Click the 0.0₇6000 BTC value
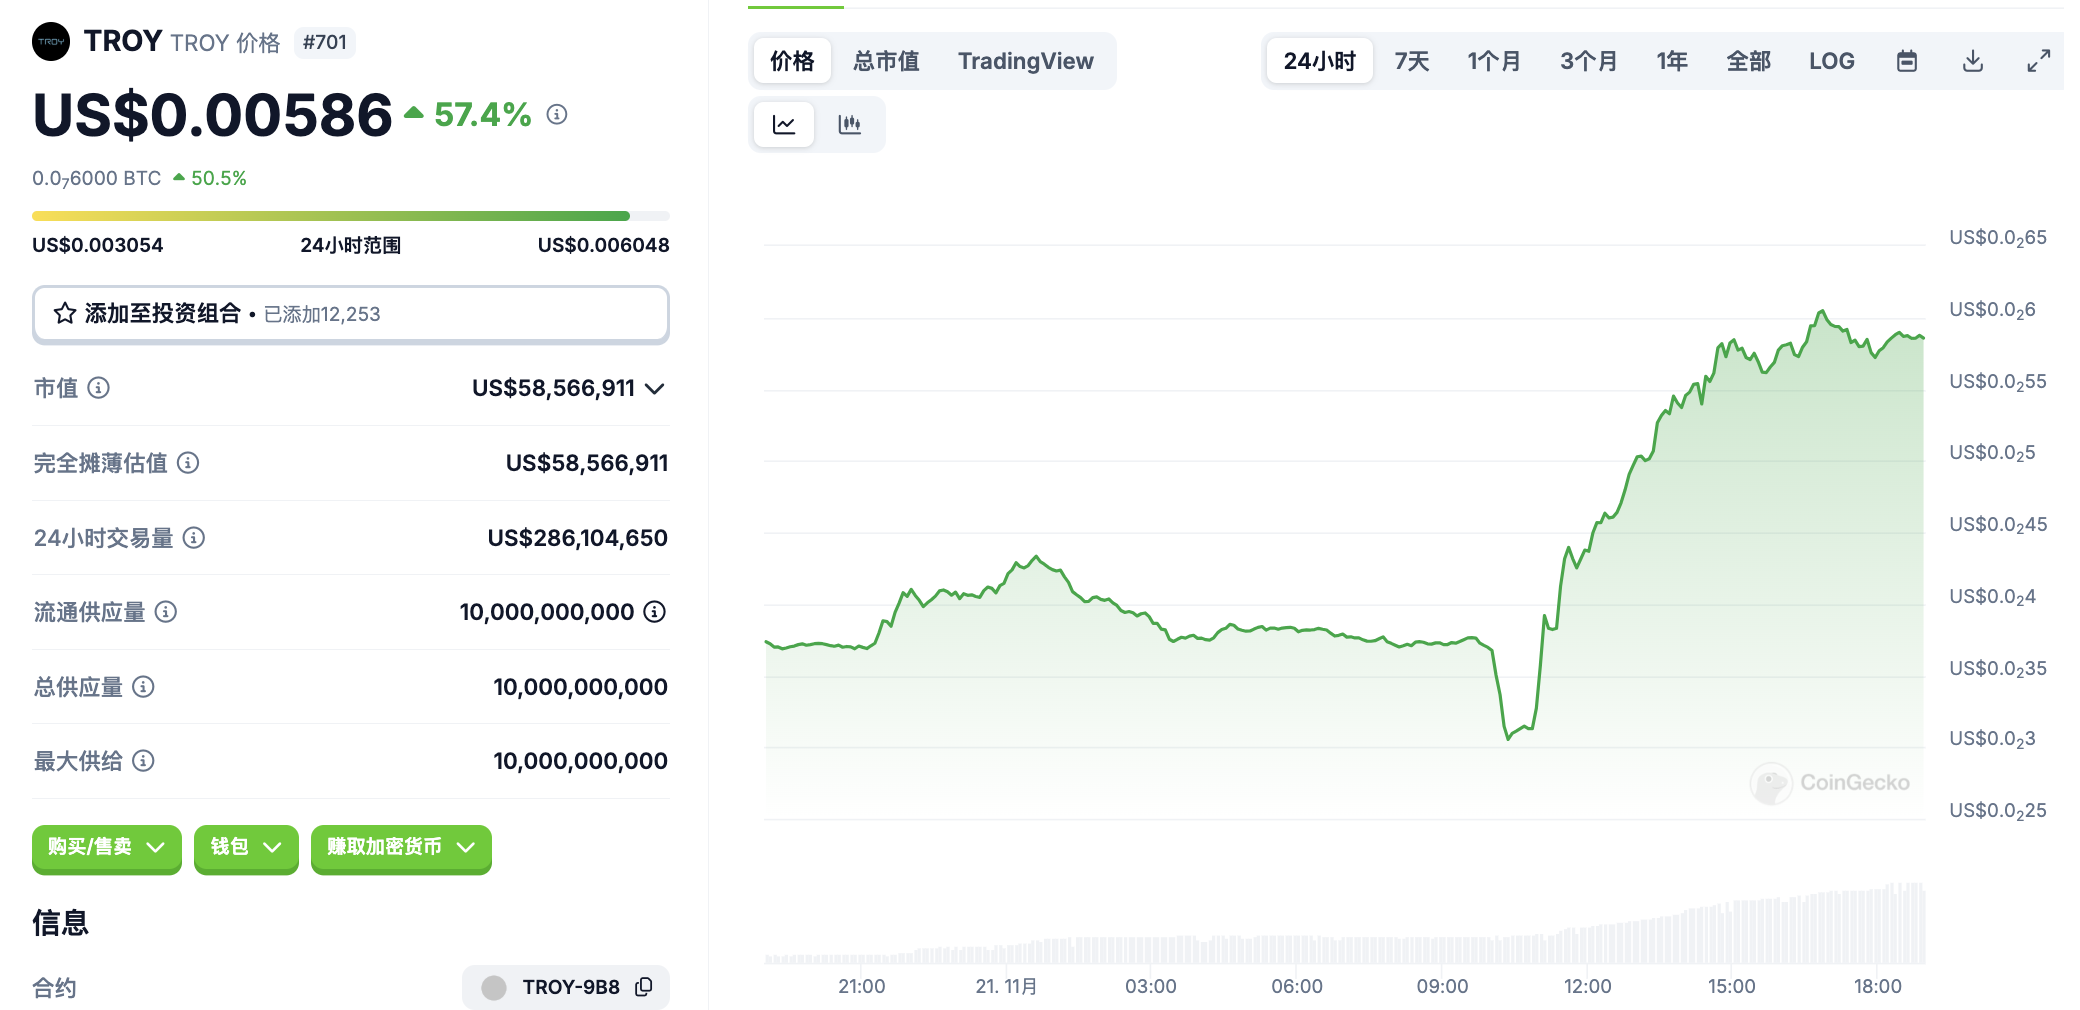2080x1010 pixels. tap(96, 178)
